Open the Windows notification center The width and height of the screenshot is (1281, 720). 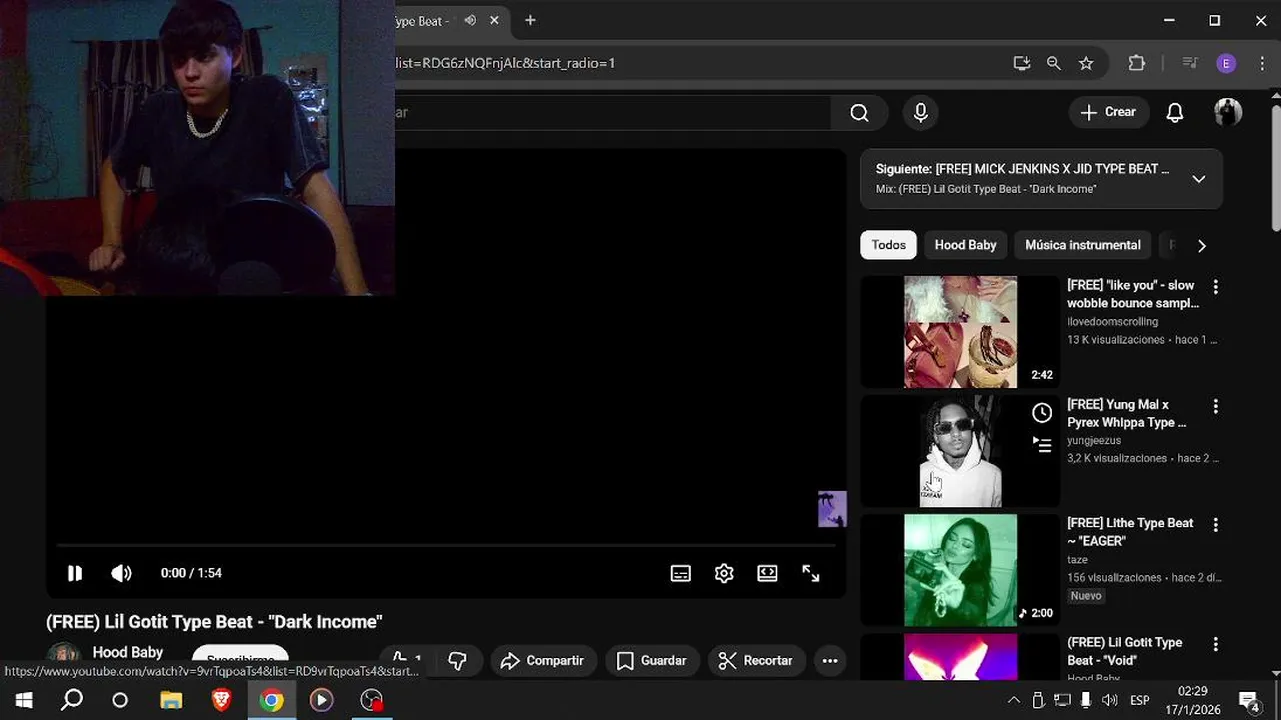click(1250, 700)
